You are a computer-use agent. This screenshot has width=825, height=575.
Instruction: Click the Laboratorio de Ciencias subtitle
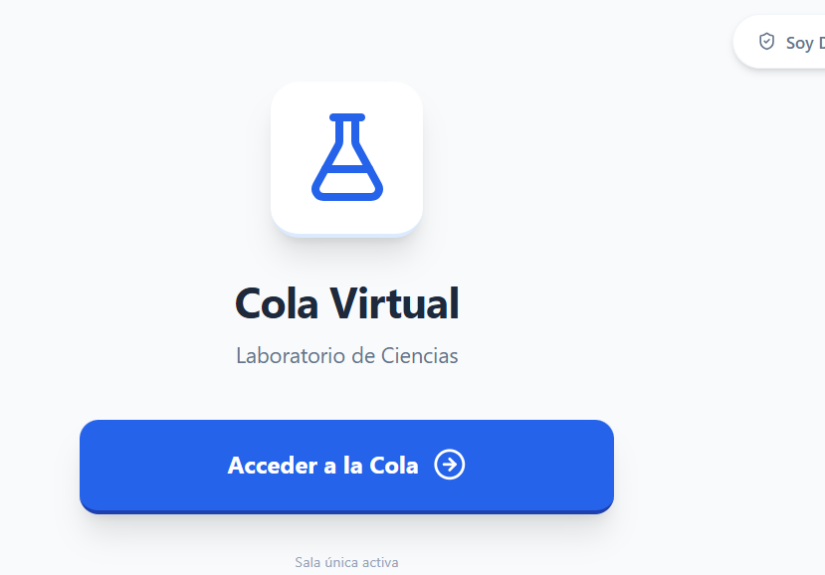(x=347, y=356)
